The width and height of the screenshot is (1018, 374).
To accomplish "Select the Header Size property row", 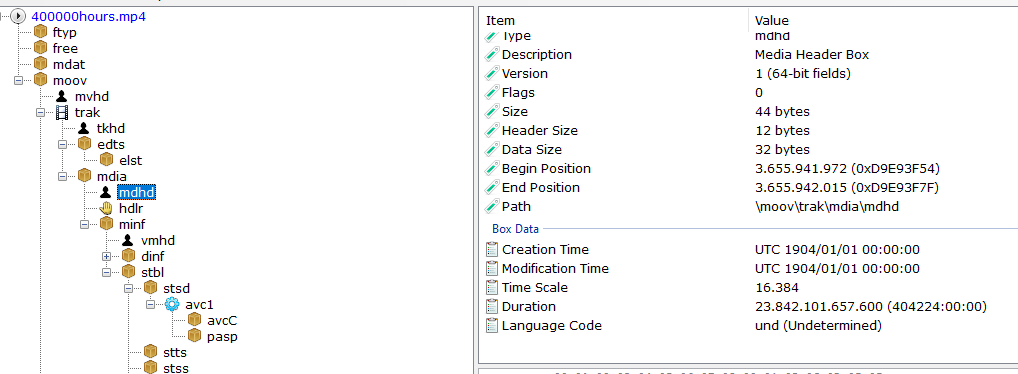I will coord(750,131).
